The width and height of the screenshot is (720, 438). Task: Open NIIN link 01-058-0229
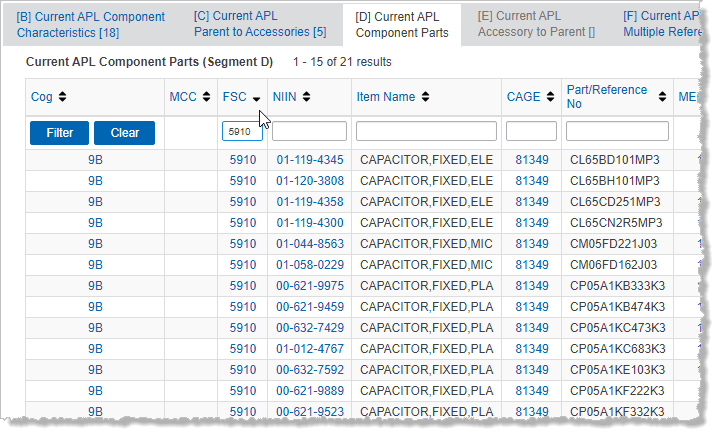[x=310, y=265]
